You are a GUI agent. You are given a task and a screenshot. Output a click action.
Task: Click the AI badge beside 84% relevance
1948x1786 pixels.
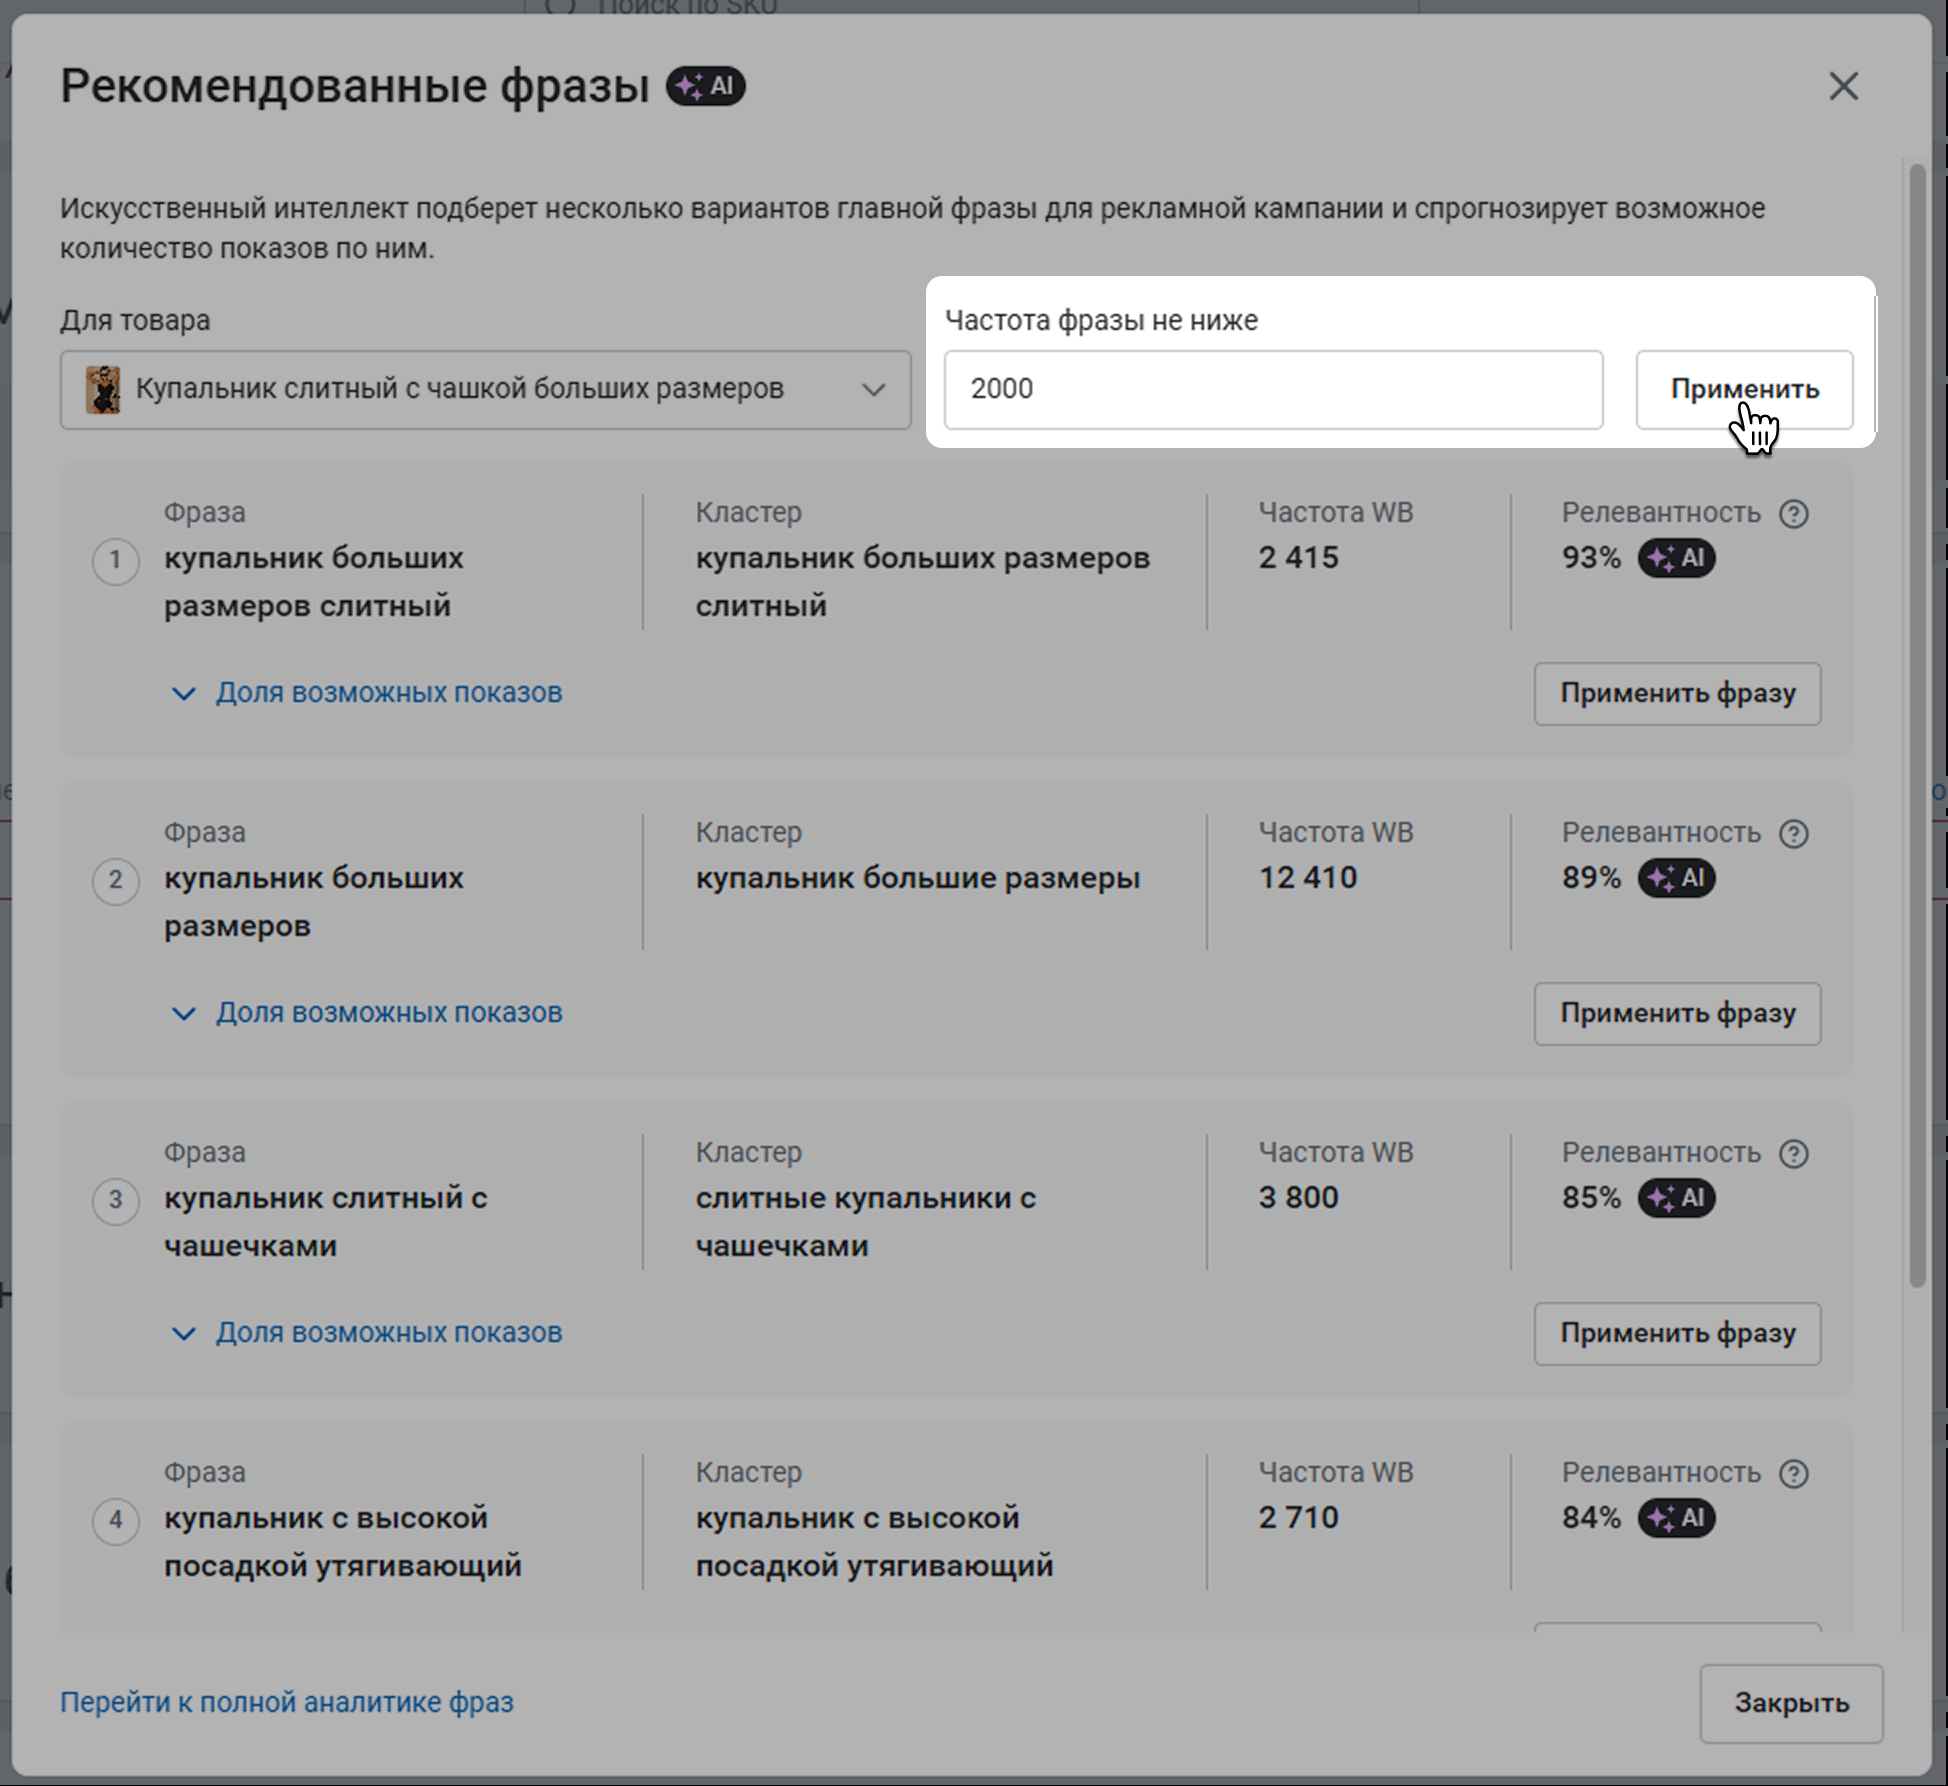(x=1676, y=1518)
